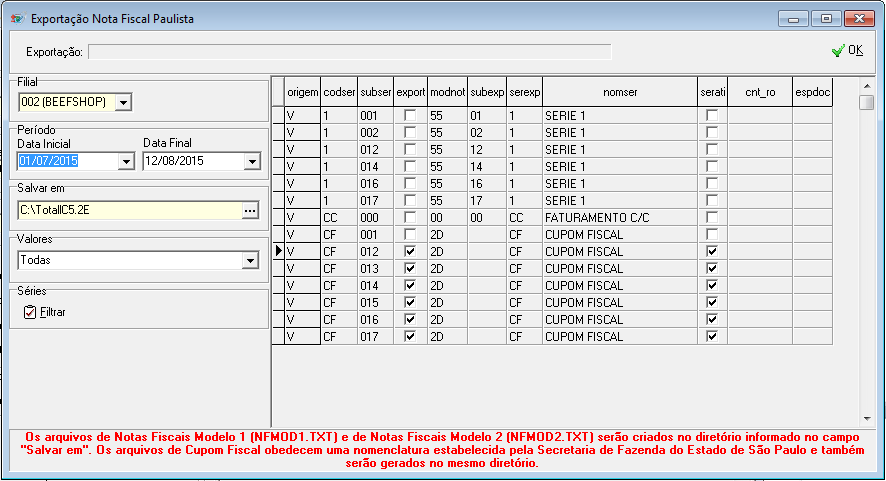The image size is (886, 481).
Task: Click the Data Final 12/08/2015 field
Action: [194, 161]
